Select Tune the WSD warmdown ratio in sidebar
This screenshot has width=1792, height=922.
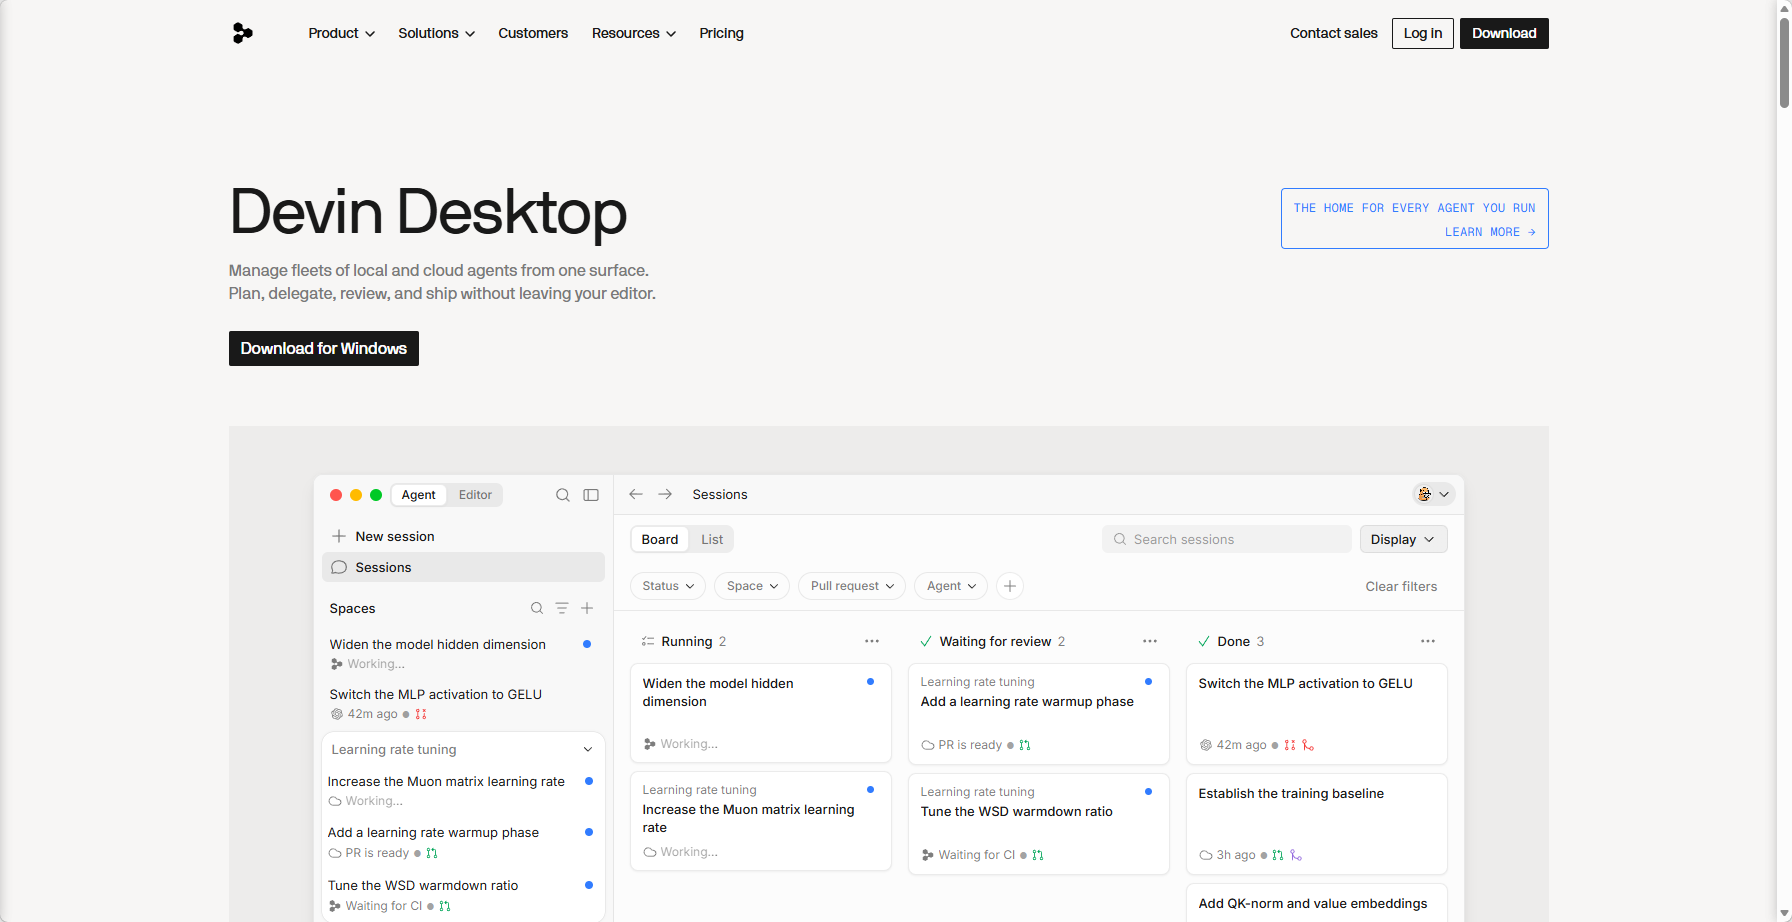tap(463, 895)
